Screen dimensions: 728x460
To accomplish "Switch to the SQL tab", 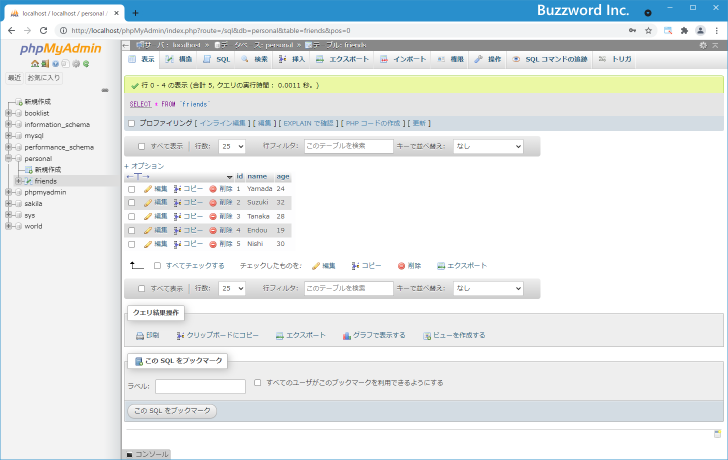I will pos(217,60).
